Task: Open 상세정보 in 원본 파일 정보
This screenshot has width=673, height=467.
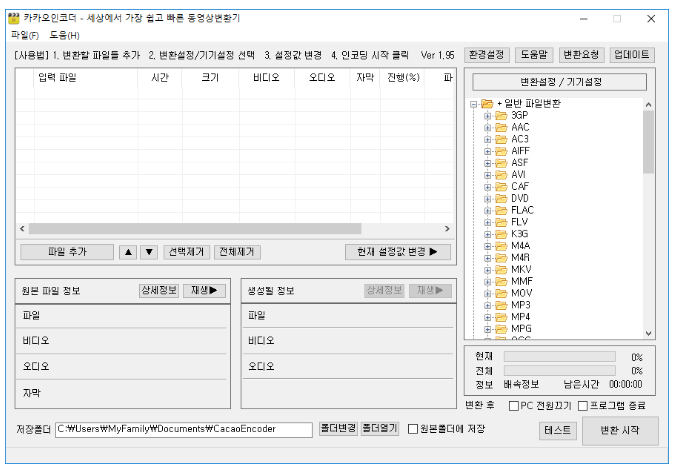Action: [x=159, y=291]
